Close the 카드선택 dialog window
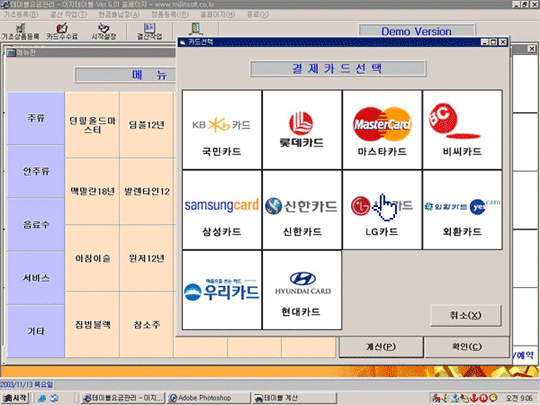Viewport: 540px width, 405px height. tap(503, 42)
